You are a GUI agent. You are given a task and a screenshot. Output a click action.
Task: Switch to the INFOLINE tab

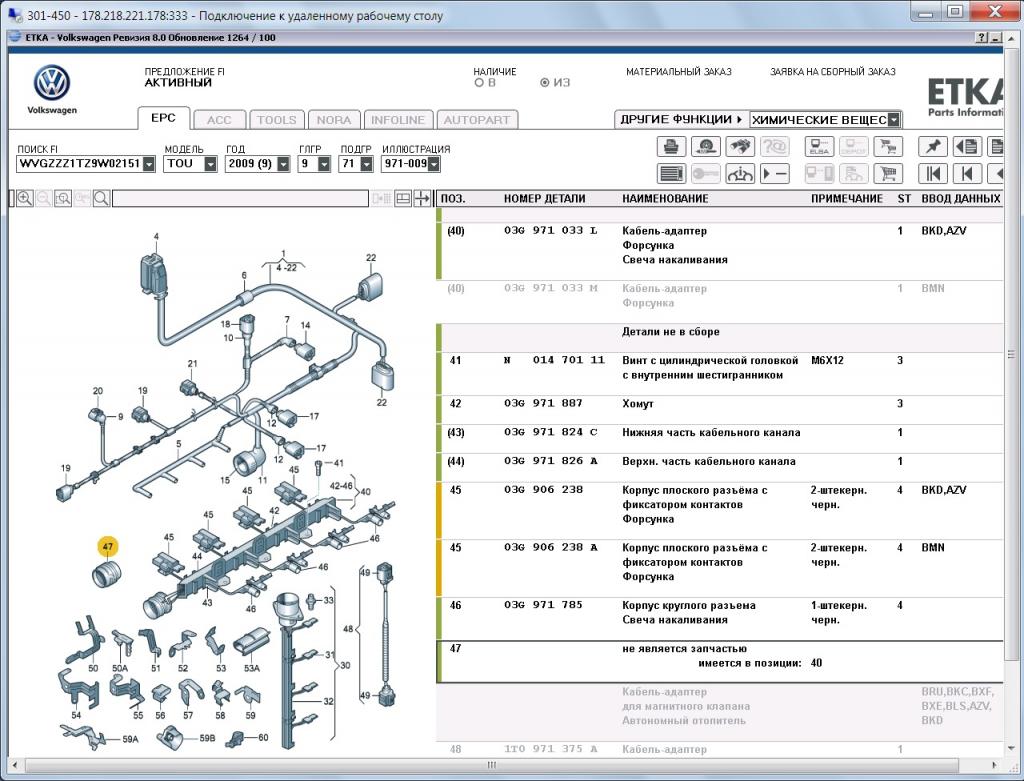(398, 120)
